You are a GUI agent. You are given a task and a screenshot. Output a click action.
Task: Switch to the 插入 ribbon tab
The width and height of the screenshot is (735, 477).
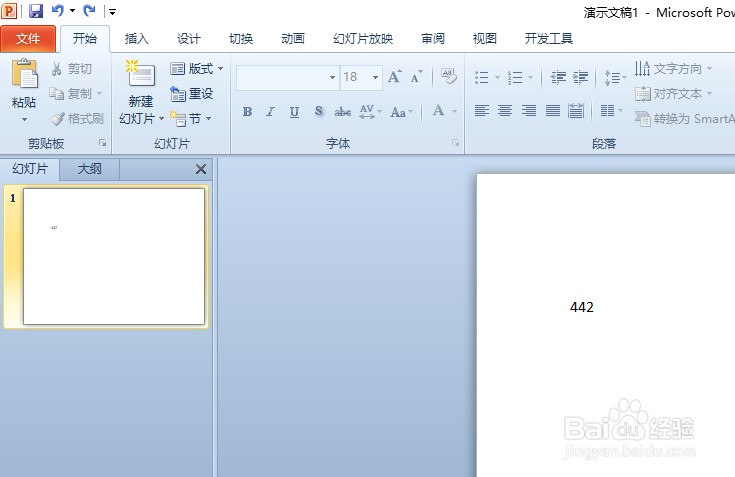click(136, 38)
